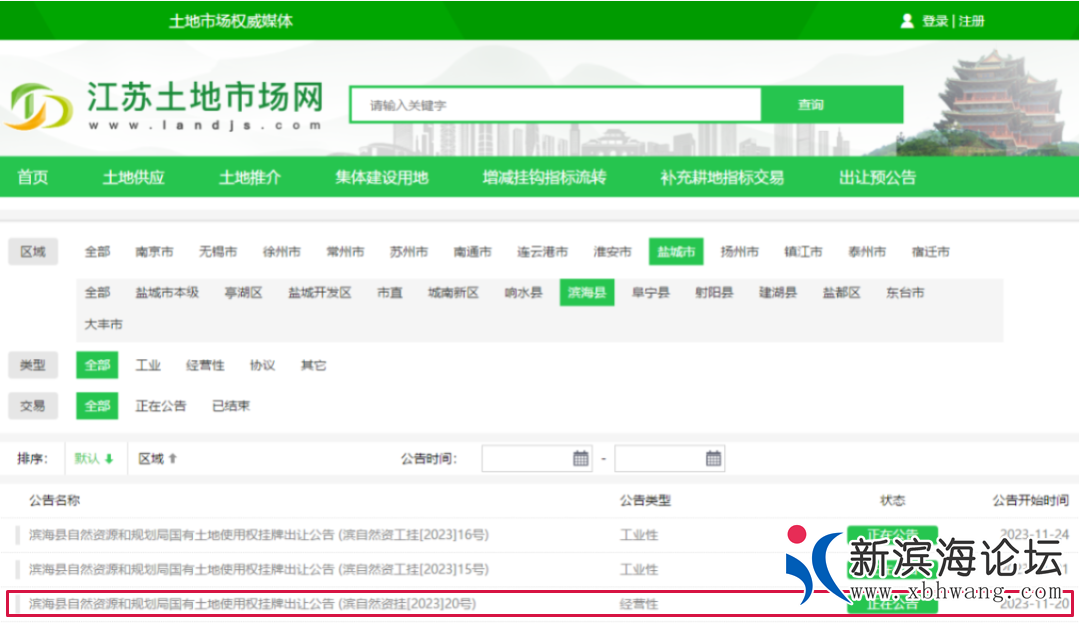Go to 首页 navigation tab
Image resolution: width=1080 pixels, height=623 pixels.
coord(32,178)
